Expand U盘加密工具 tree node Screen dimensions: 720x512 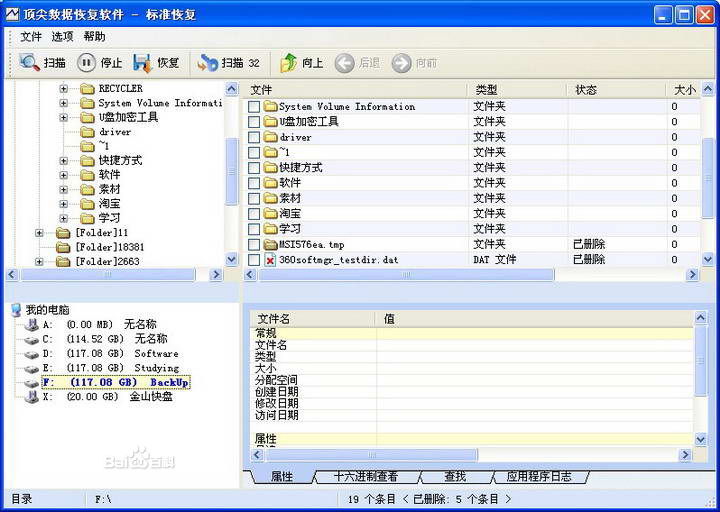click(64, 118)
